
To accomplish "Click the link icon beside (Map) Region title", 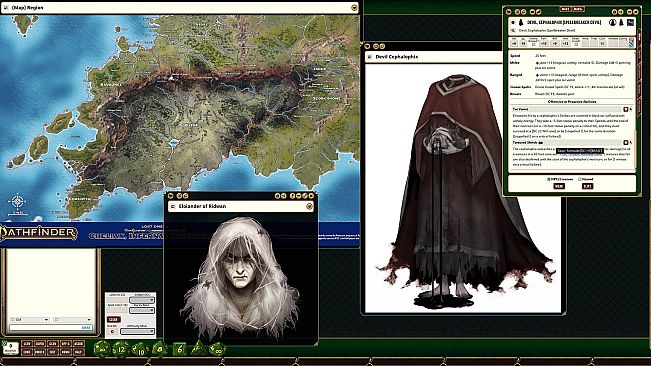I will pyautogui.click(x=6, y=7).
